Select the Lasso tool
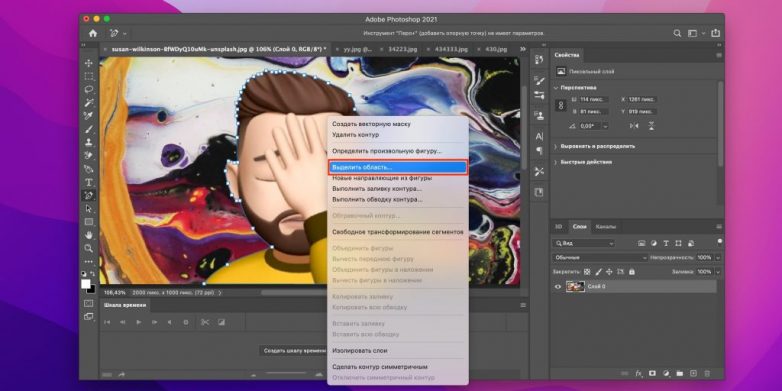Screen dimensions: 782x391 pyautogui.click(x=89, y=90)
